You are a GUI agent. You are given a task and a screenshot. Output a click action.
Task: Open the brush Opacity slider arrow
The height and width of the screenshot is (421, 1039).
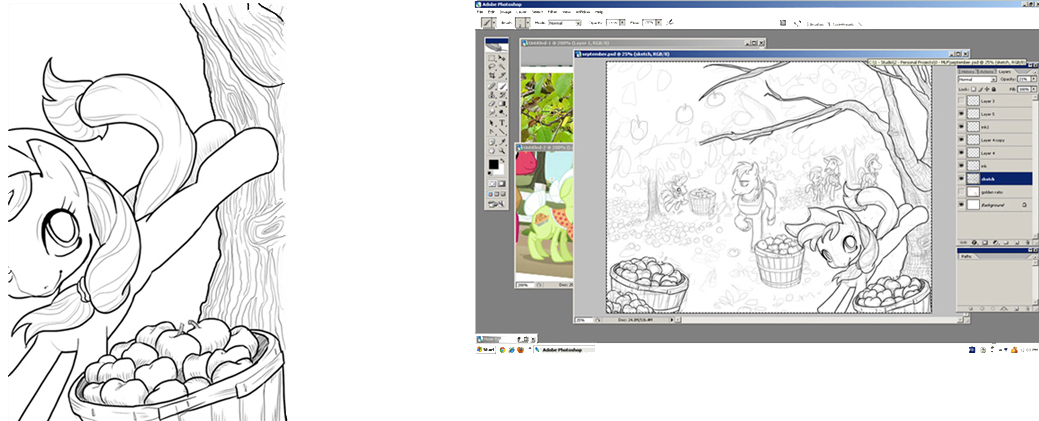[x=622, y=23]
